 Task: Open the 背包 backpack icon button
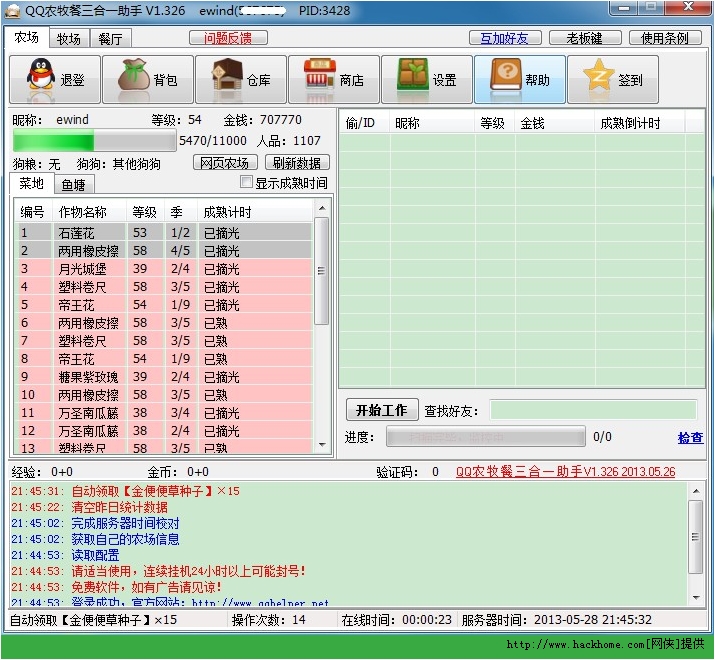[x=148, y=80]
